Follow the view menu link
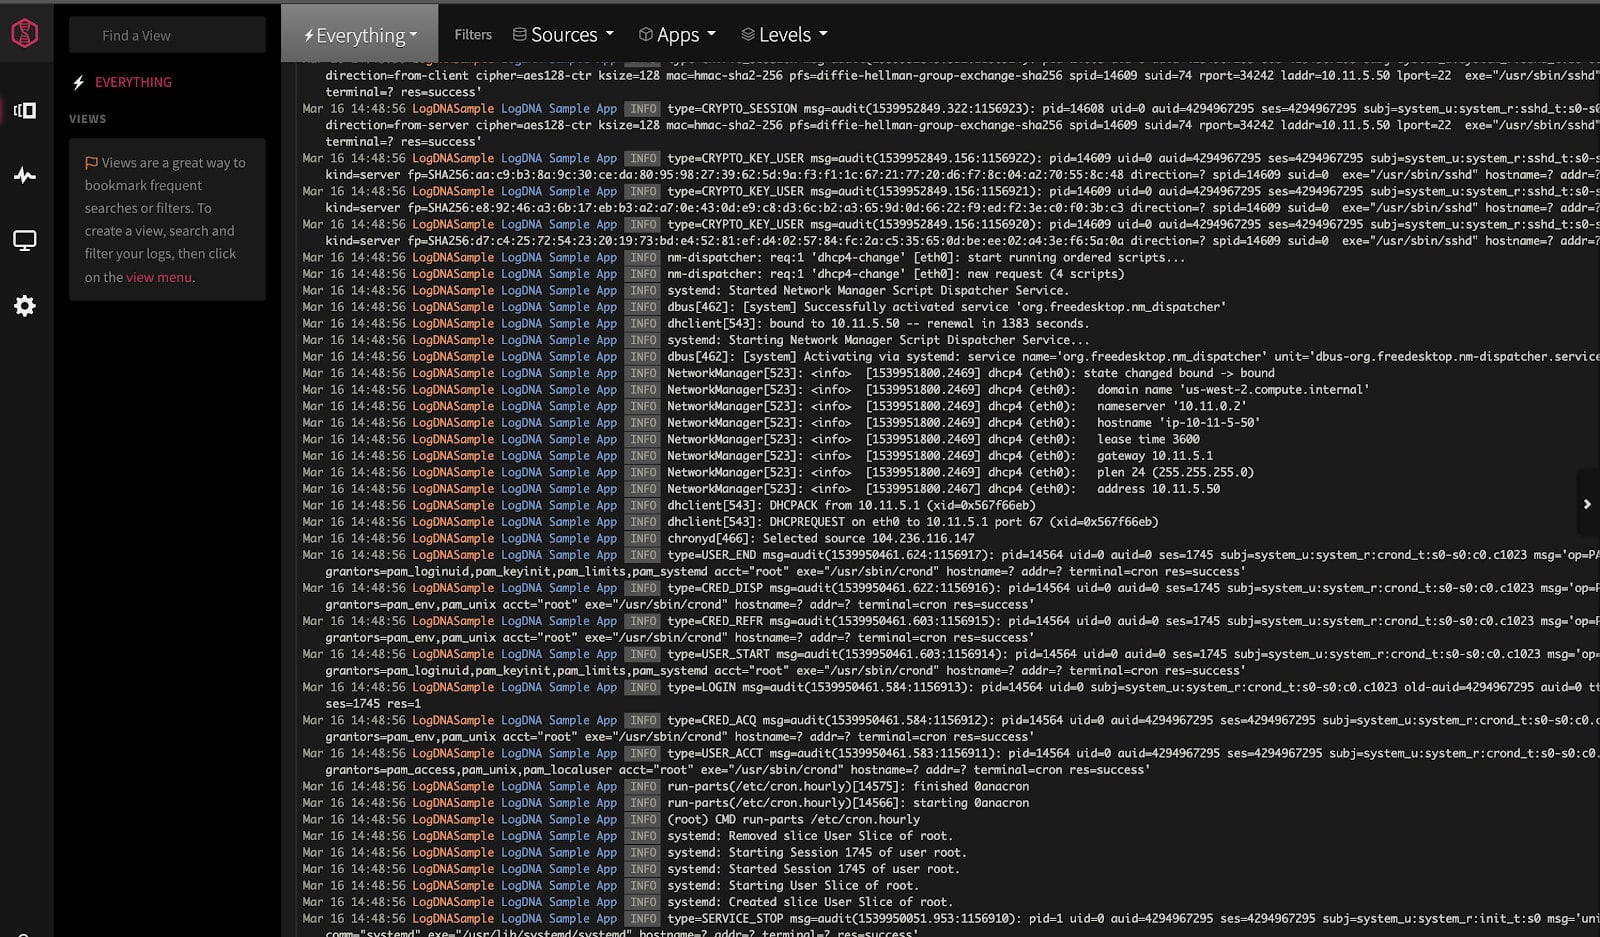The image size is (1600, 937). point(159,277)
